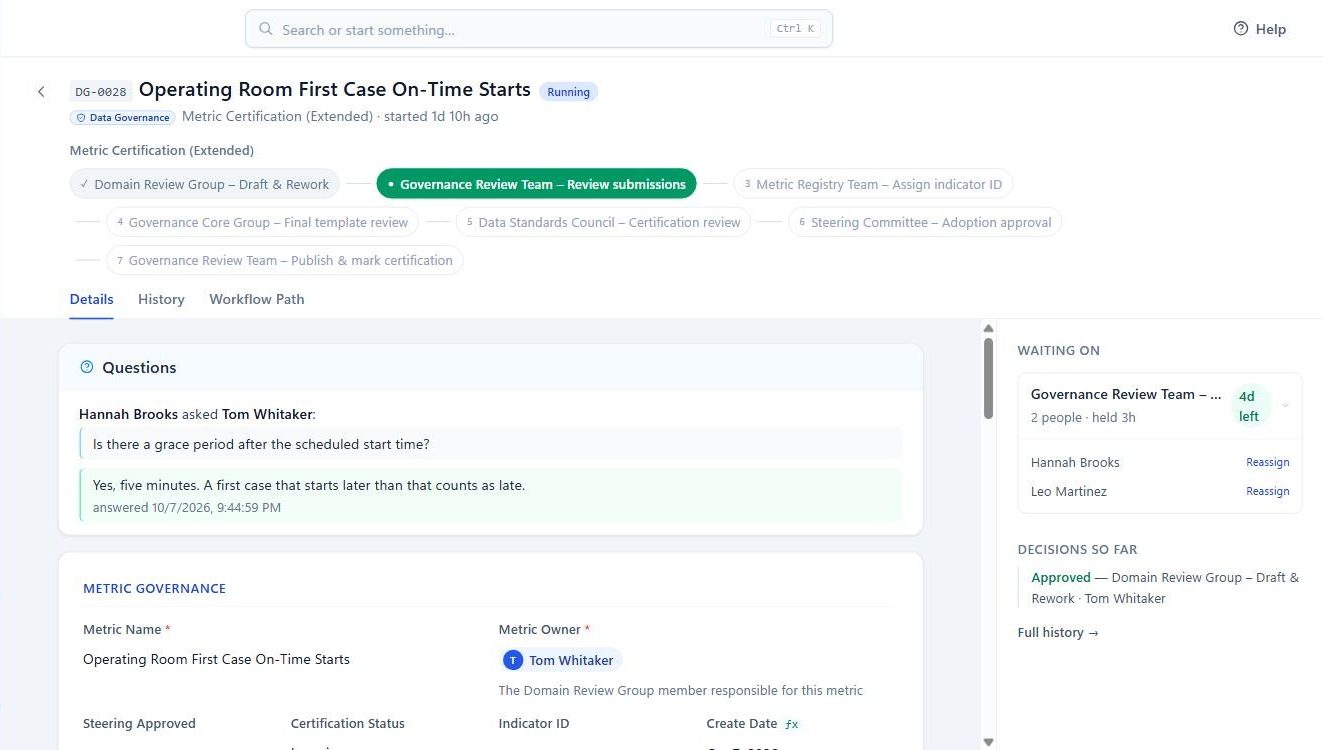Reassign Leo Martinez
This screenshot has height=750, width=1323.
1267,492
